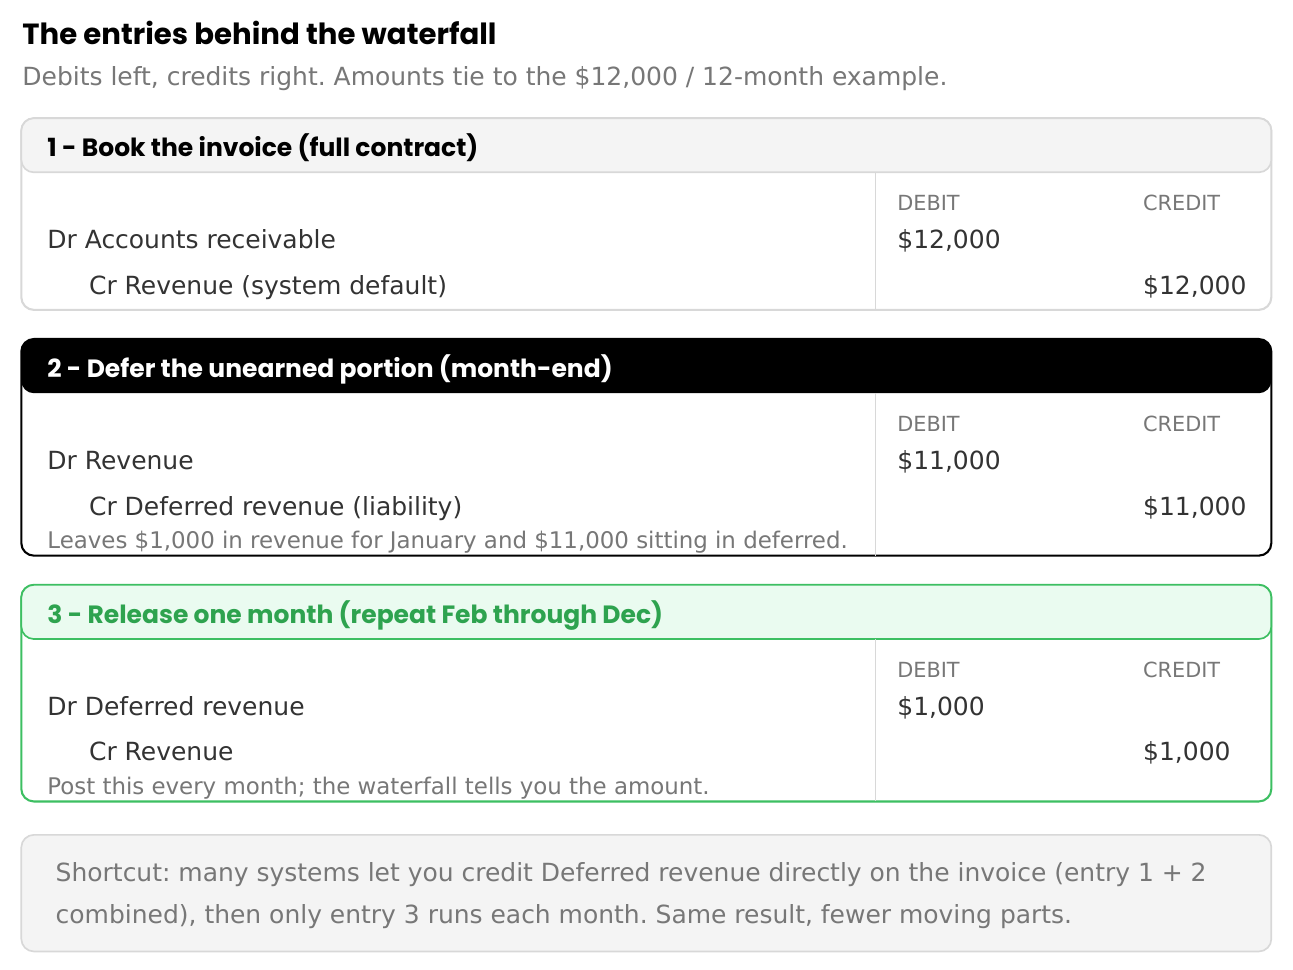Screen dimensions: 1293x970
Task: Click the $12,000 debit amount
Action: click(949, 239)
